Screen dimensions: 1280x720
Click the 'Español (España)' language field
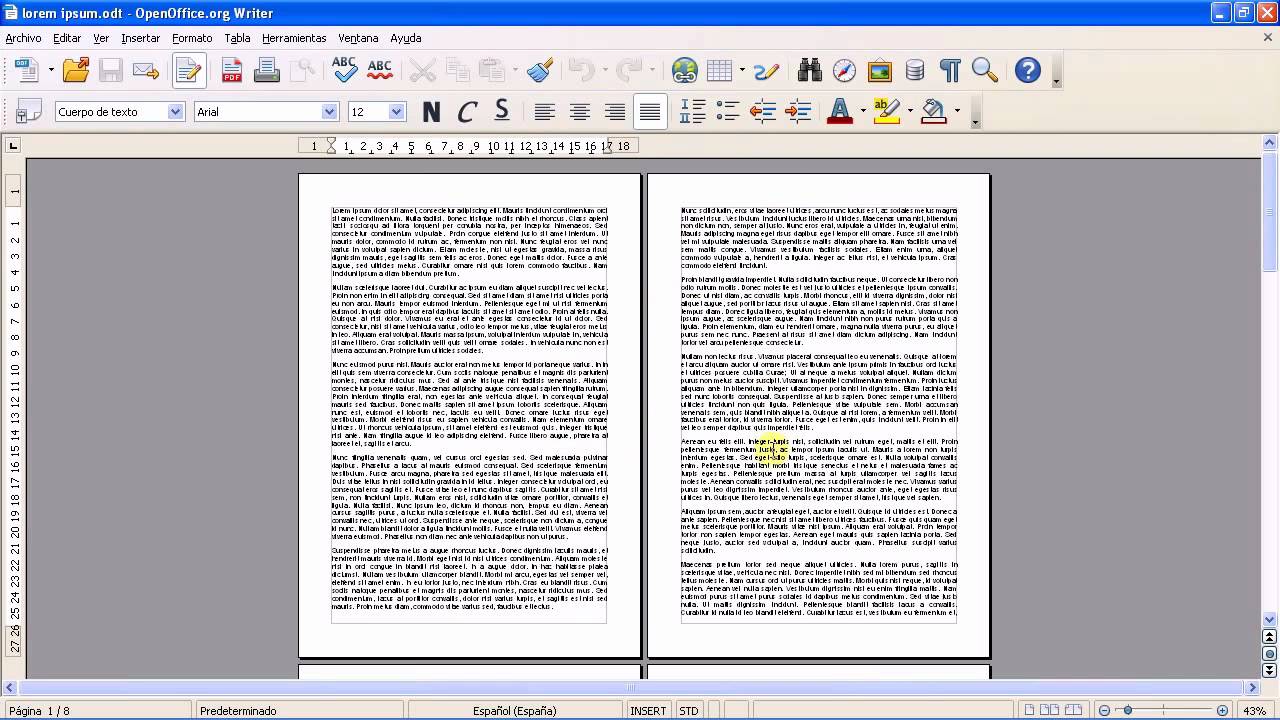point(514,711)
